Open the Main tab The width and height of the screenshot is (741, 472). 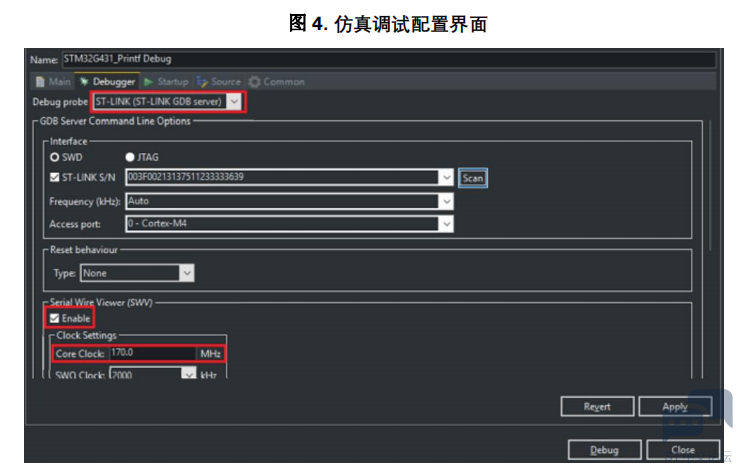53,82
